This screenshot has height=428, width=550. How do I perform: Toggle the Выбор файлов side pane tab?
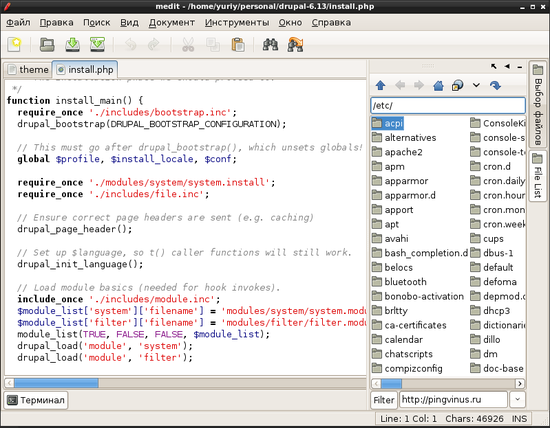coord(538,105)
